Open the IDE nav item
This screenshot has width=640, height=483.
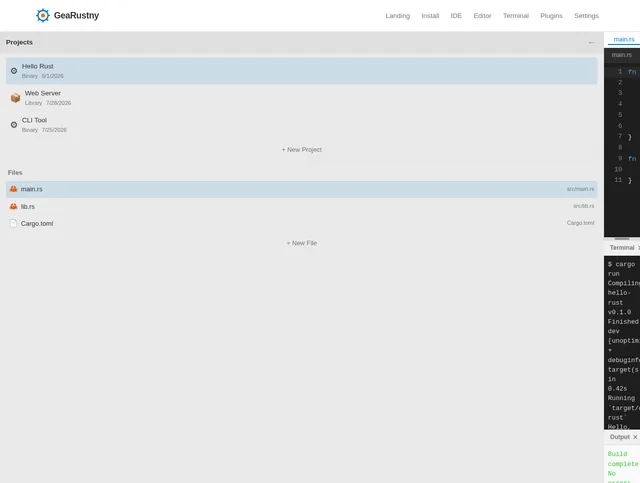coord(456,16)
